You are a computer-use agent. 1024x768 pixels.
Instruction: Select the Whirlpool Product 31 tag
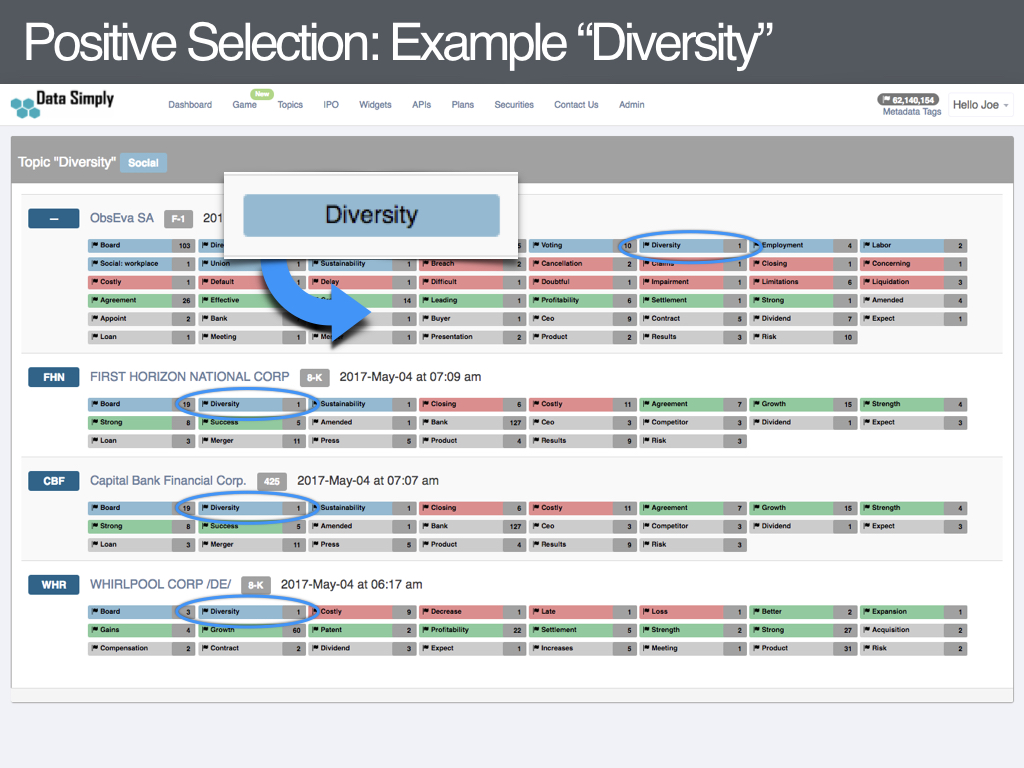point(803,648)
